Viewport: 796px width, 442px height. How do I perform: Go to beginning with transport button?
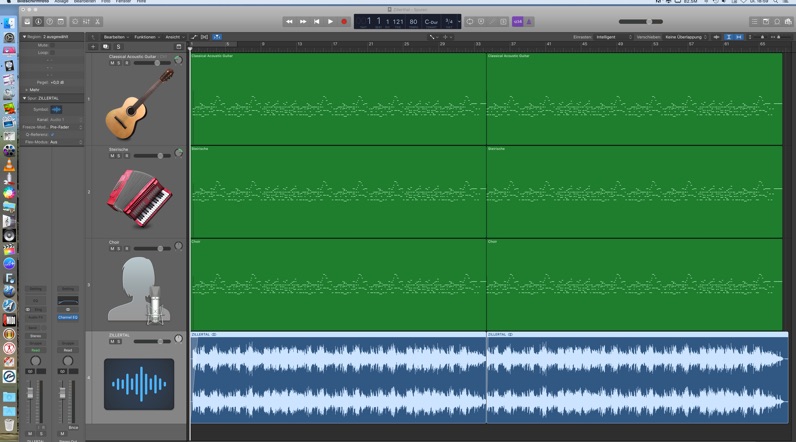tap(316, 22)
